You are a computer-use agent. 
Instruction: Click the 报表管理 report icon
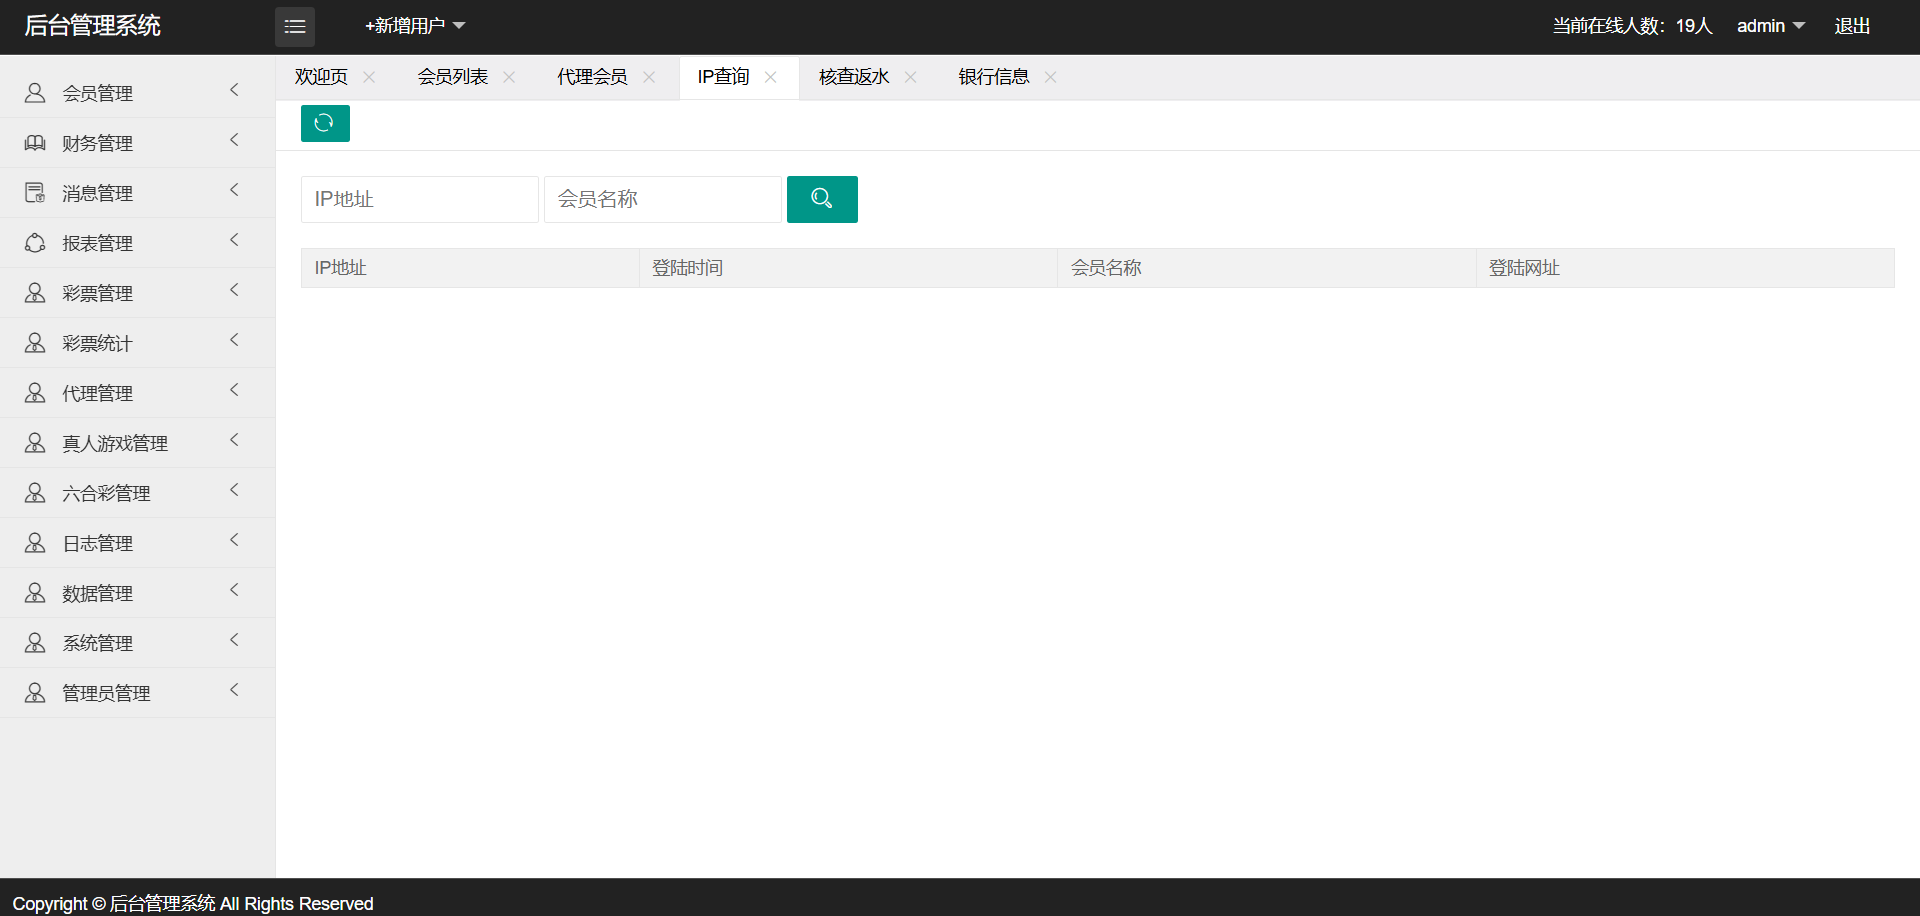point(35,243)
